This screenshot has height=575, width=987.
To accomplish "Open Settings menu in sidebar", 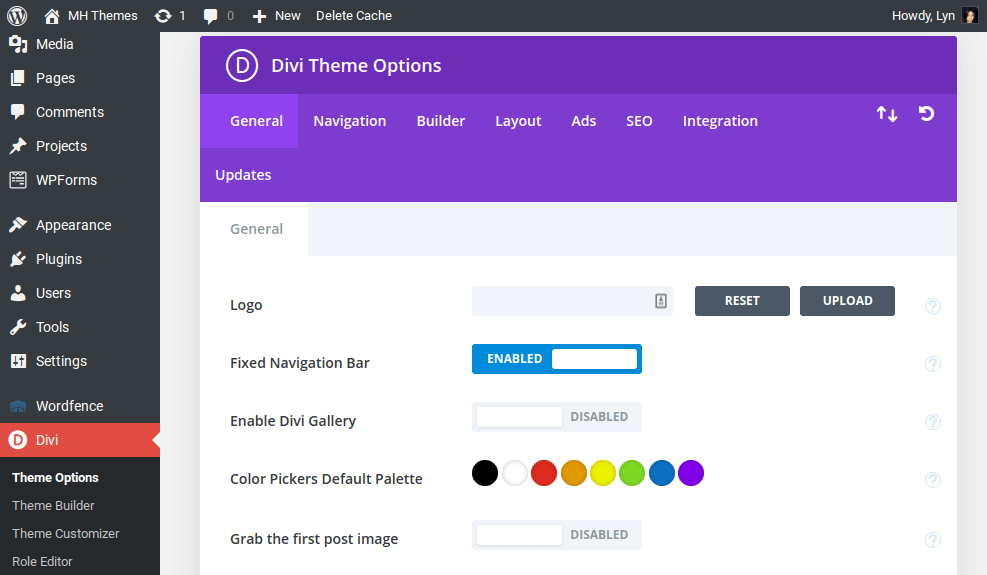I will pos(80,361).
